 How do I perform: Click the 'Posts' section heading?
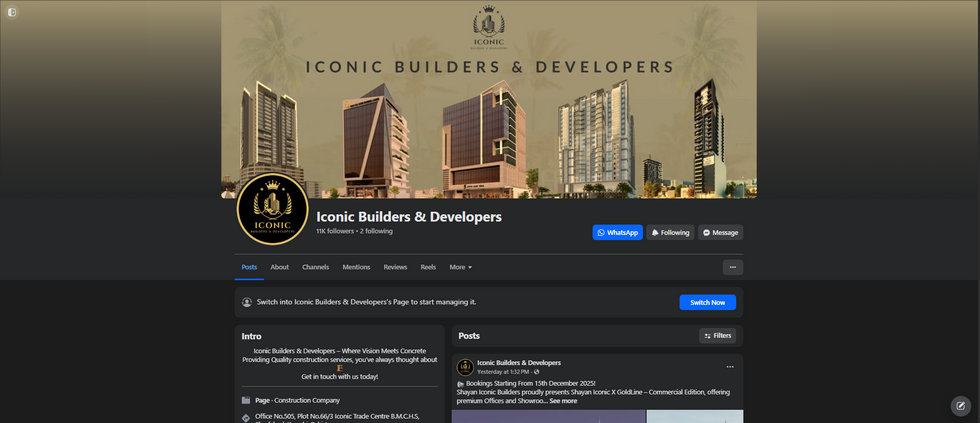[x=469, y=336]
